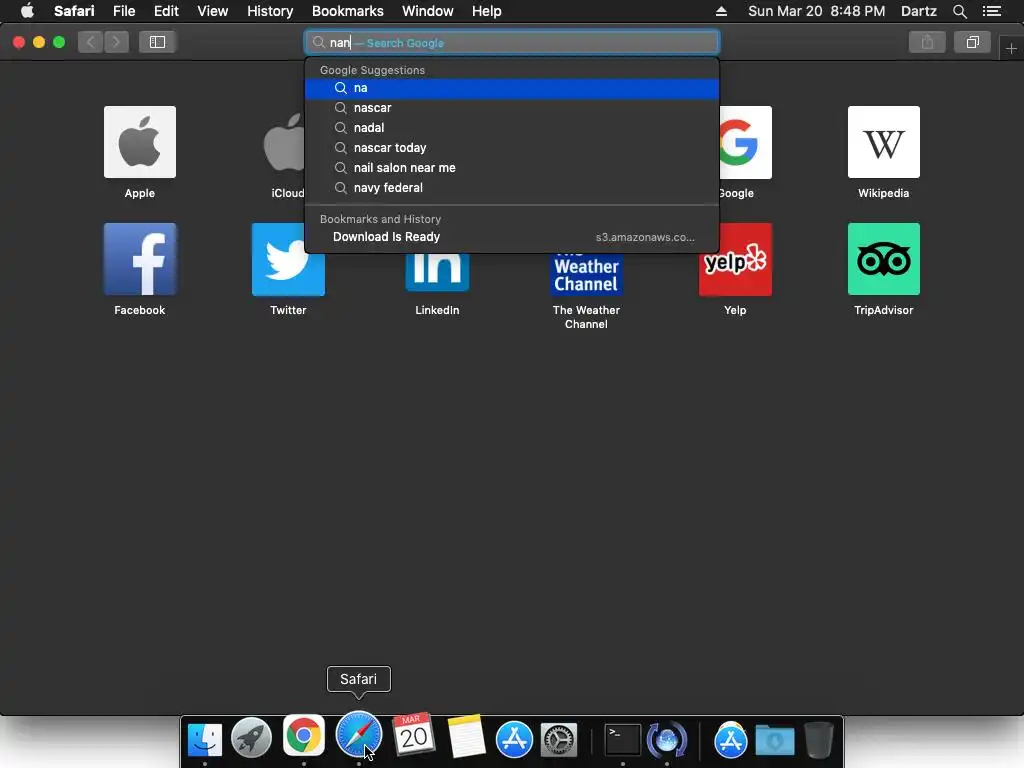Open Notification Center list icon

pos(992,11)
